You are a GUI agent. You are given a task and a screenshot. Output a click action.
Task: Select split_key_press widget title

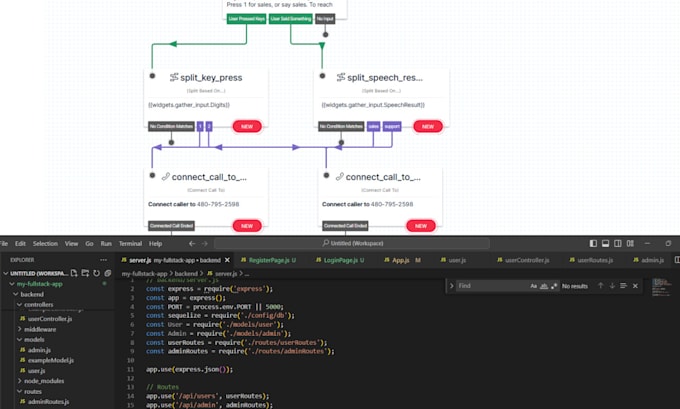pyautogui.click(x=211, y=78)
